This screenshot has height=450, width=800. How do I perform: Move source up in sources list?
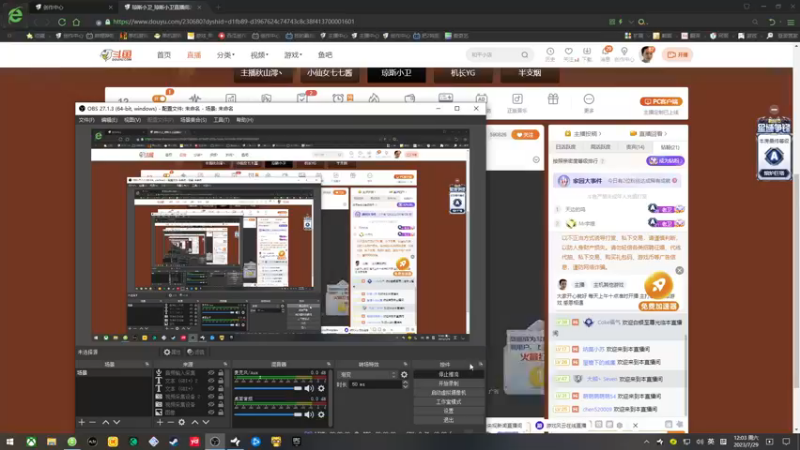(x=195, y=422)
